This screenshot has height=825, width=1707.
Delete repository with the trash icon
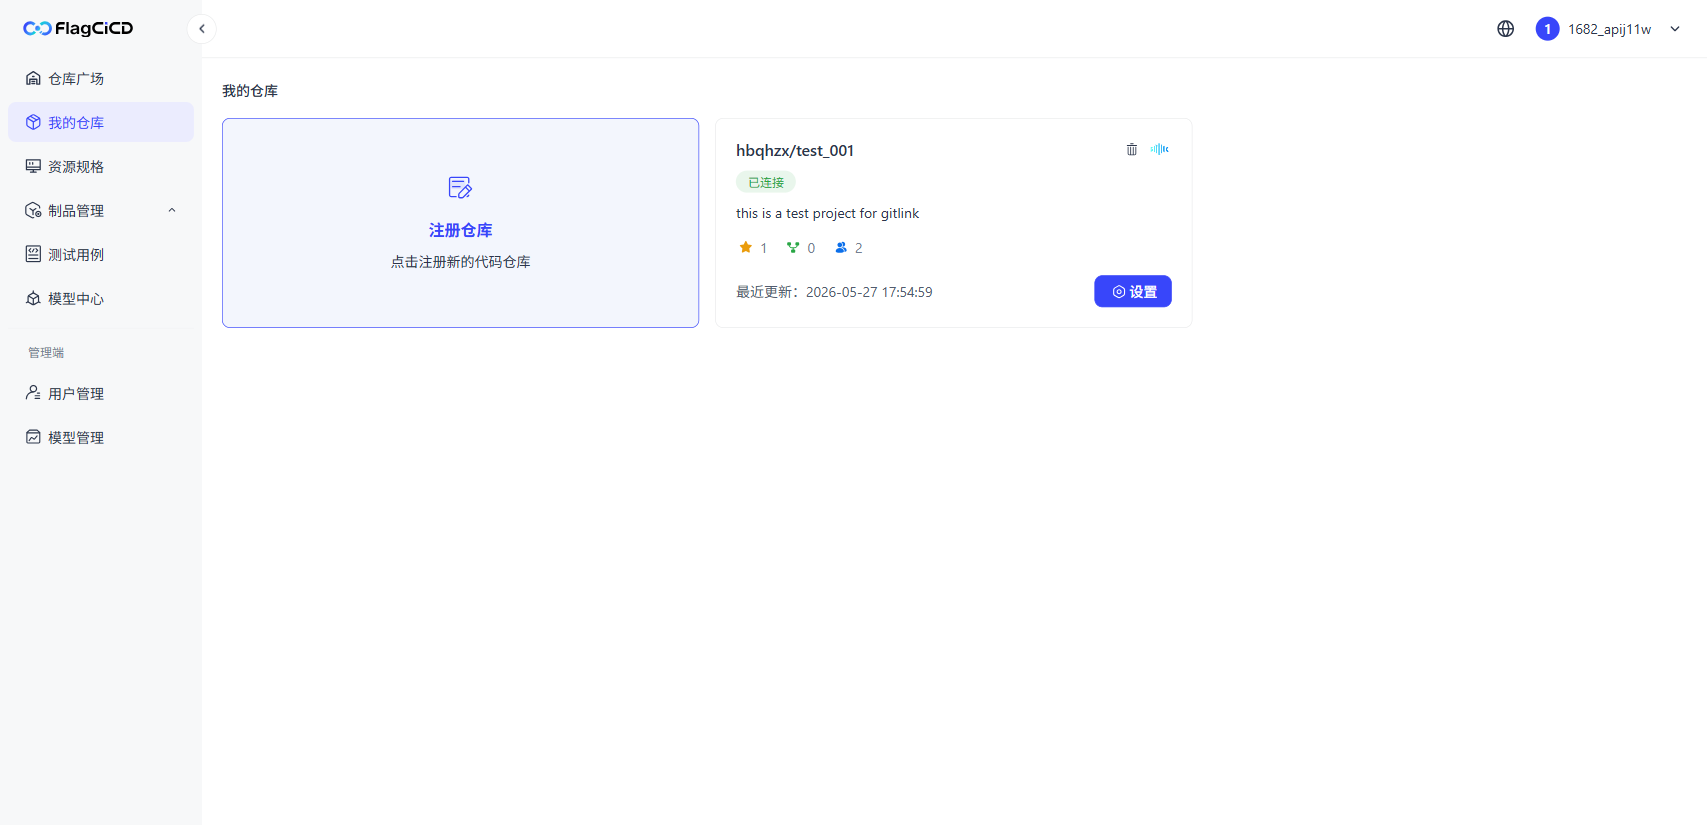(x=1132, y=149)
